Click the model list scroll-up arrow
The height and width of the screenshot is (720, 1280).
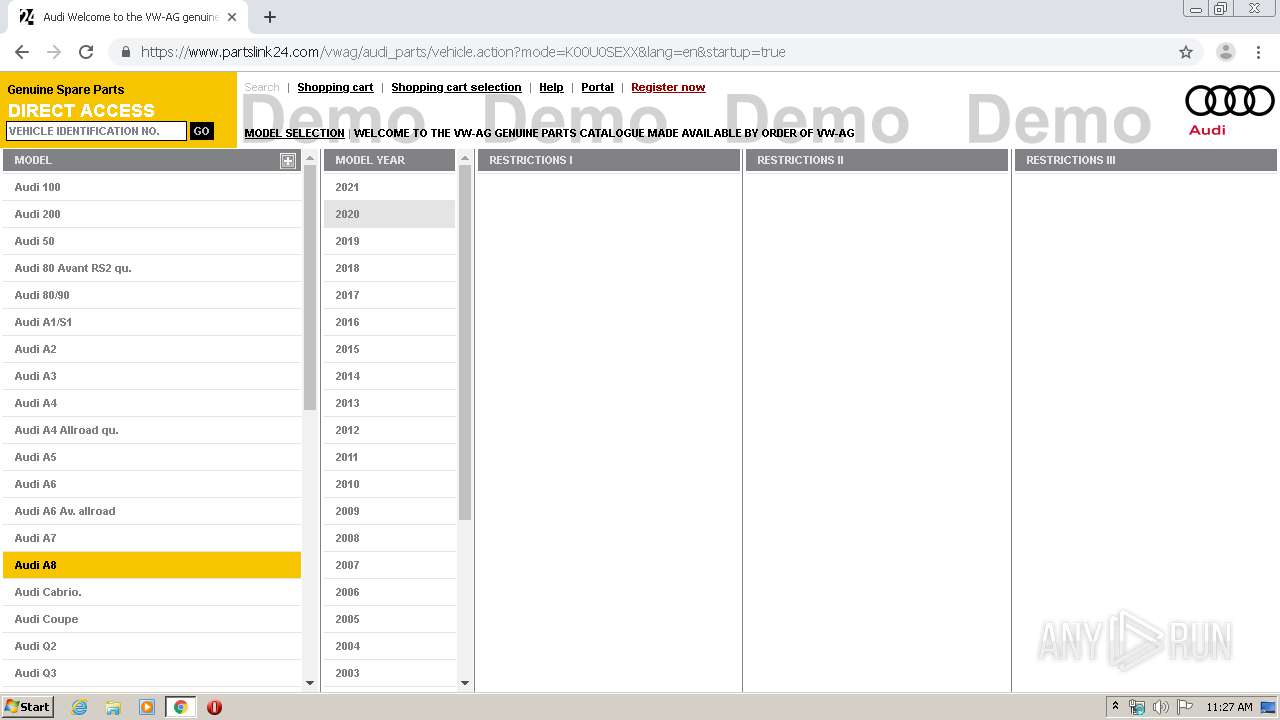click(x=309, y=158)
